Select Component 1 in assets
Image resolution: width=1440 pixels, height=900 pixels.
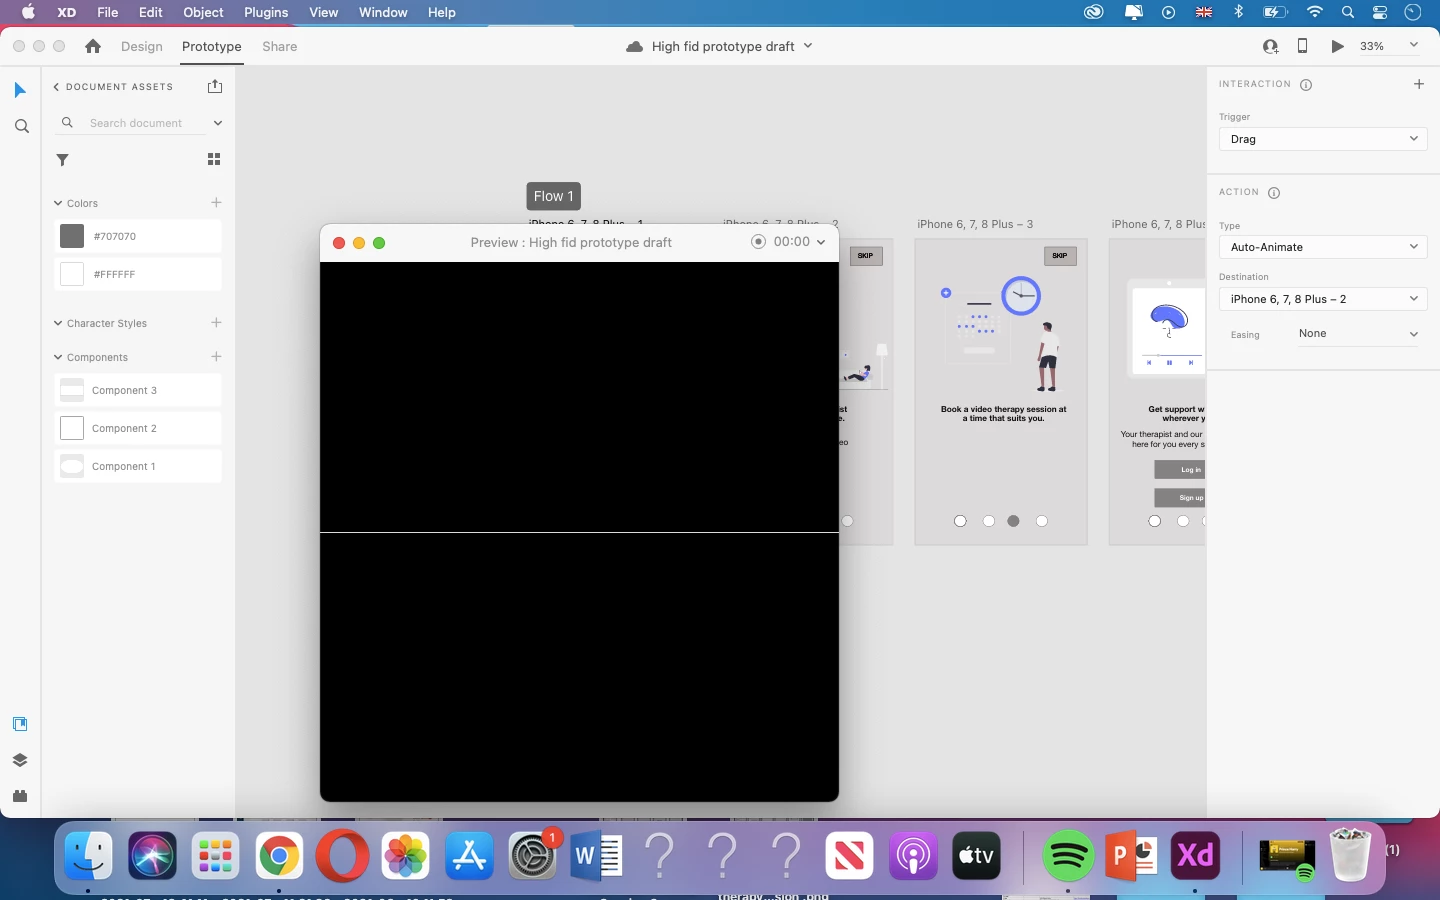click(x=138, y=466)
